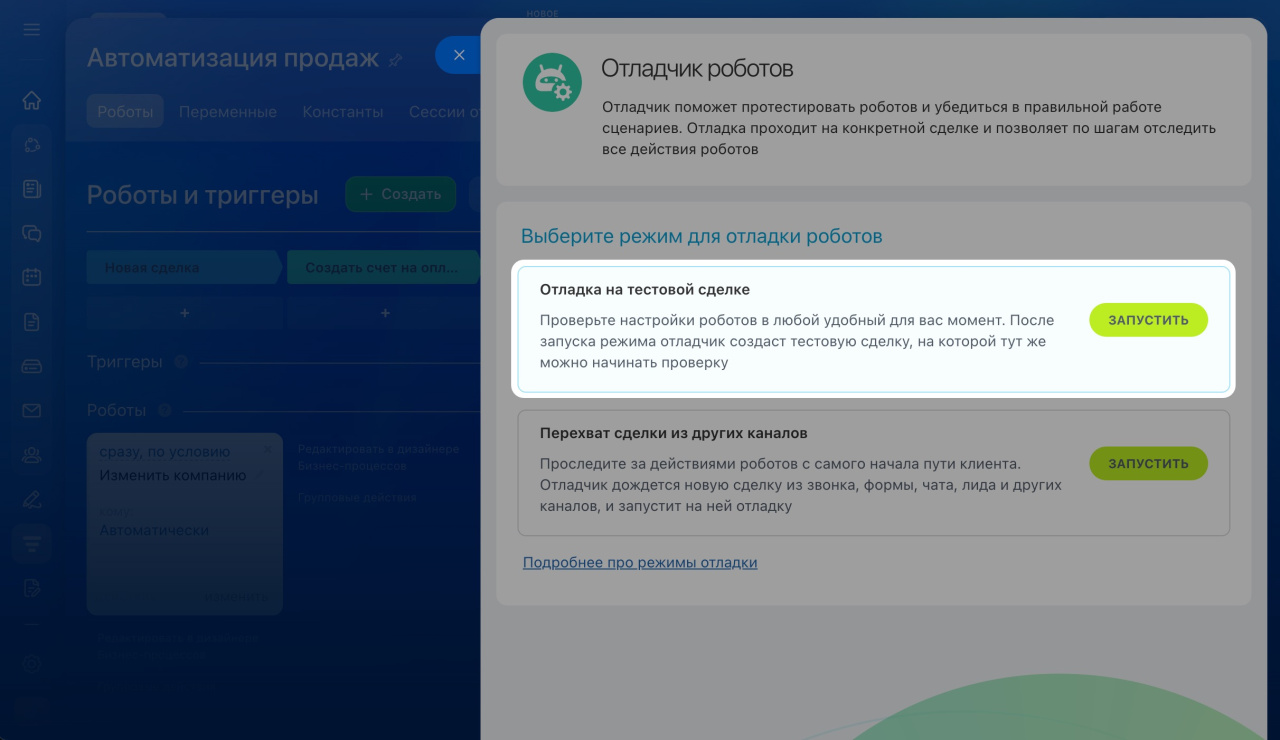Open the document-edit icon below CRM
The width and height of the screenshot is (1280, 740).
(32, 588)
